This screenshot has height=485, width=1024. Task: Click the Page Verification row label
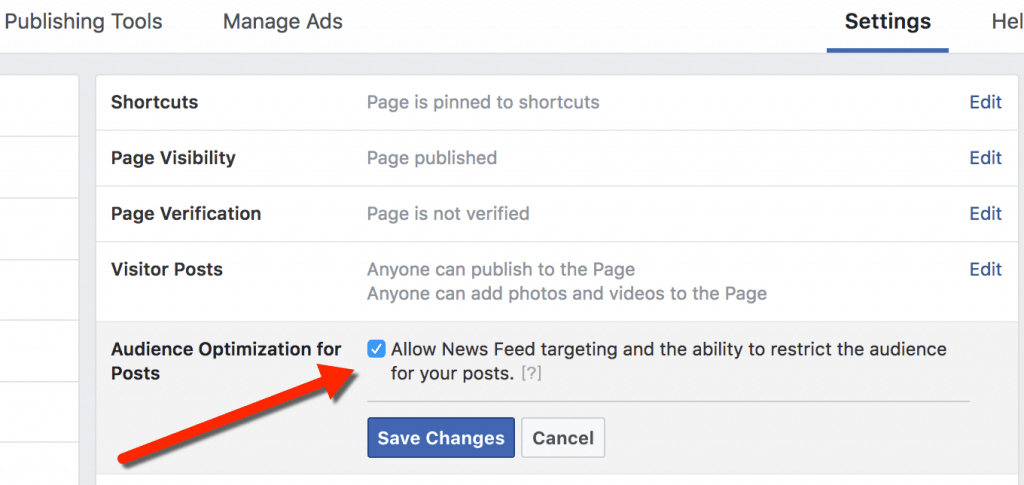186,213
